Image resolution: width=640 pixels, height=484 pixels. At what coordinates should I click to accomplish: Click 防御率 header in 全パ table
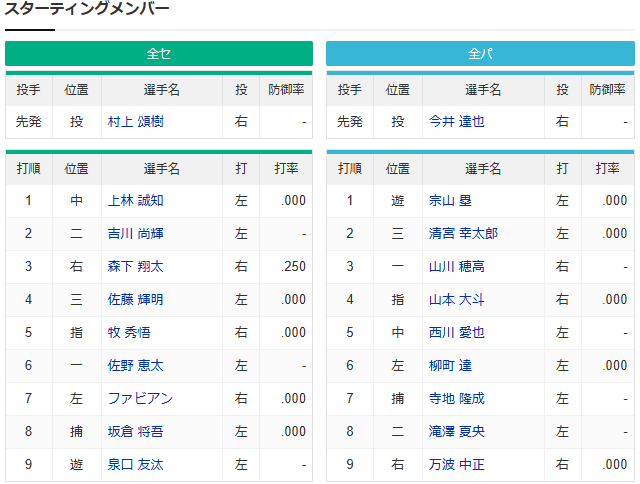(607, 90)
